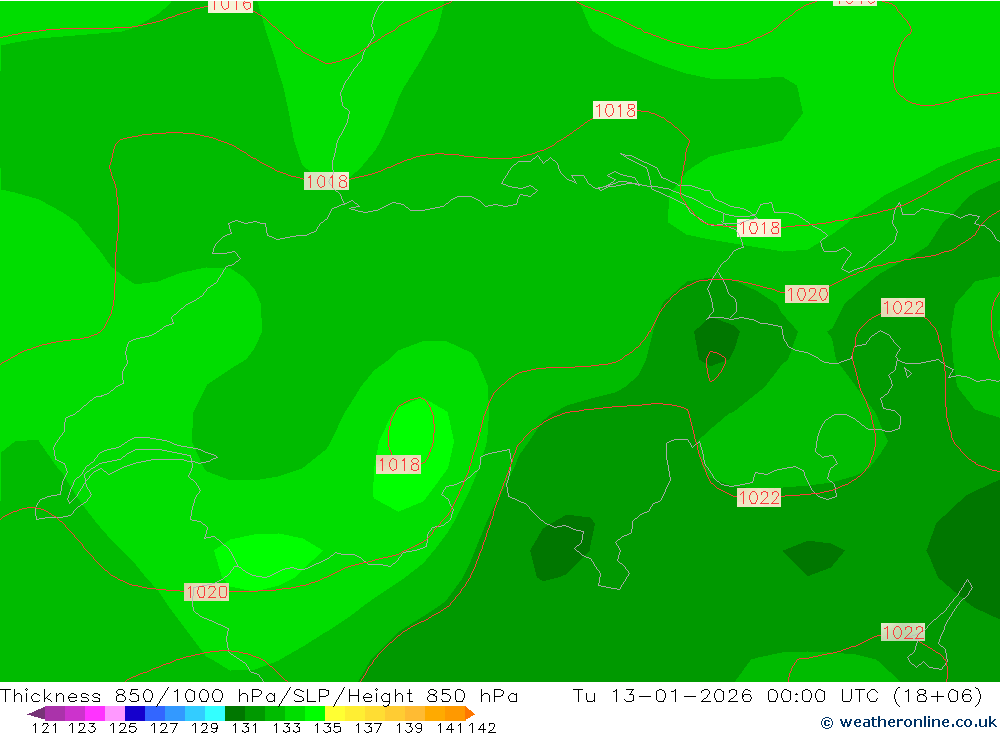The height and width of the screenshot is (733, 1000).
Task: Click the legend value 135
Action: coord(327,728)
